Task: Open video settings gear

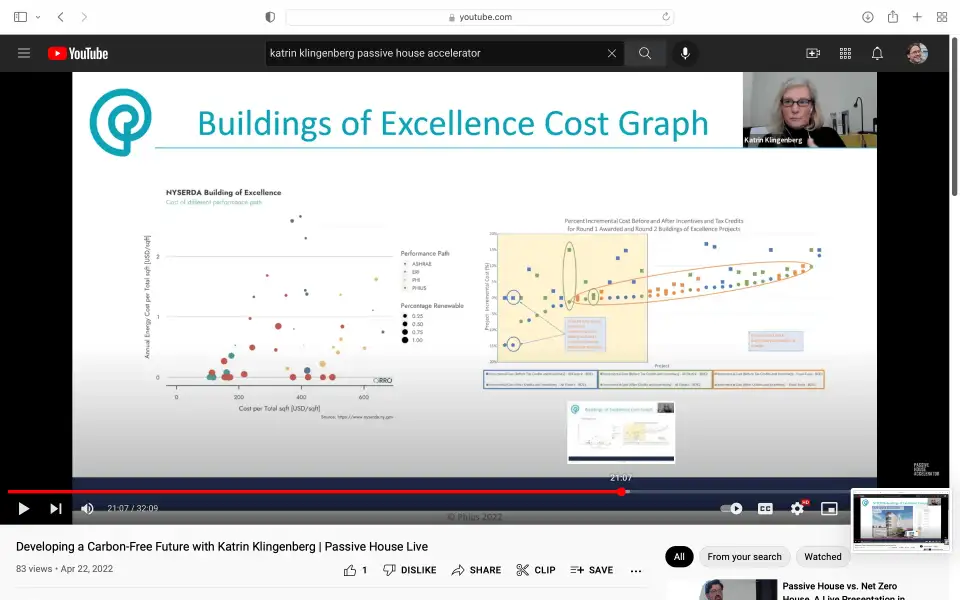Action: (797, 508)
